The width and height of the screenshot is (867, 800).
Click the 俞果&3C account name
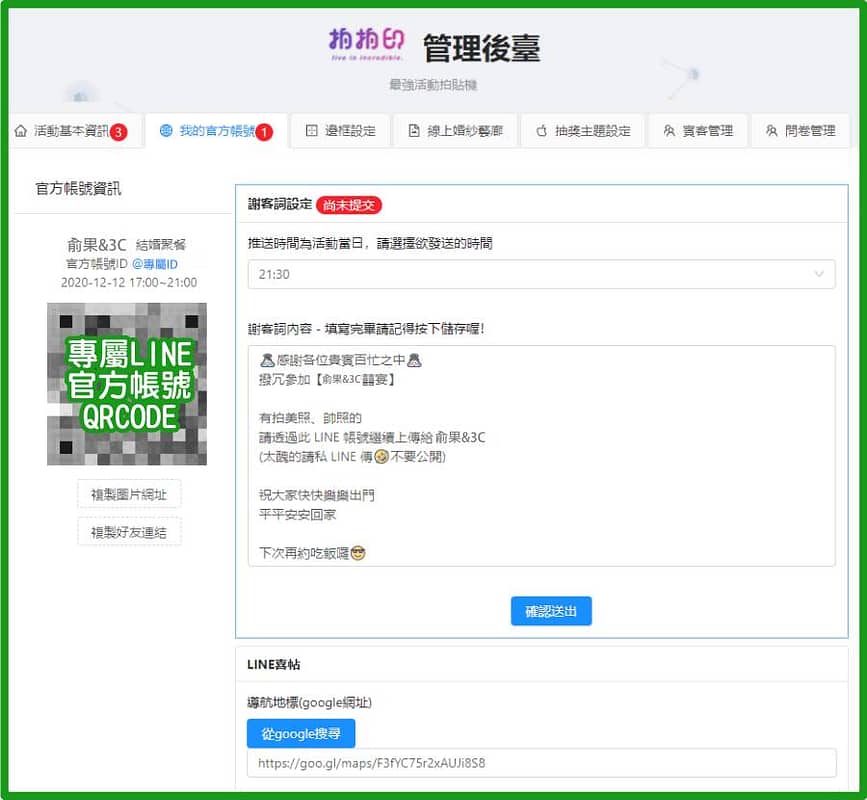tap(97, 245)
